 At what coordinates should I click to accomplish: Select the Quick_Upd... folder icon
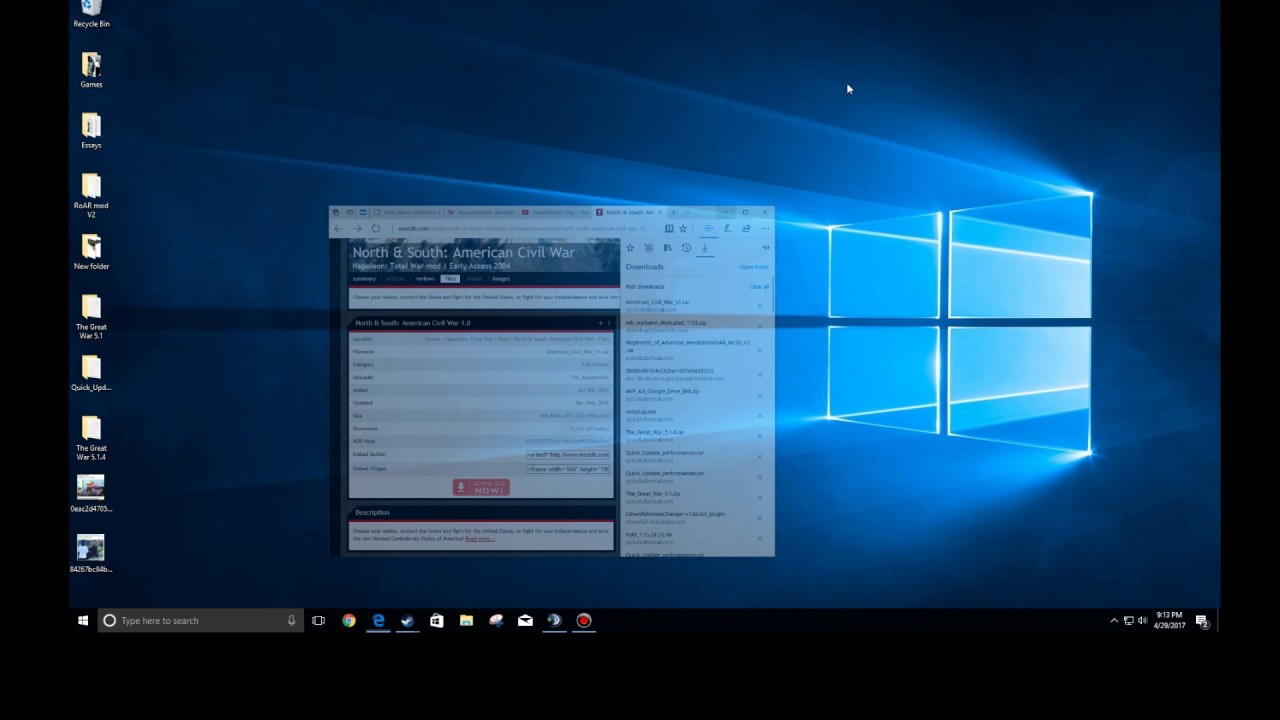click(91, 374)
